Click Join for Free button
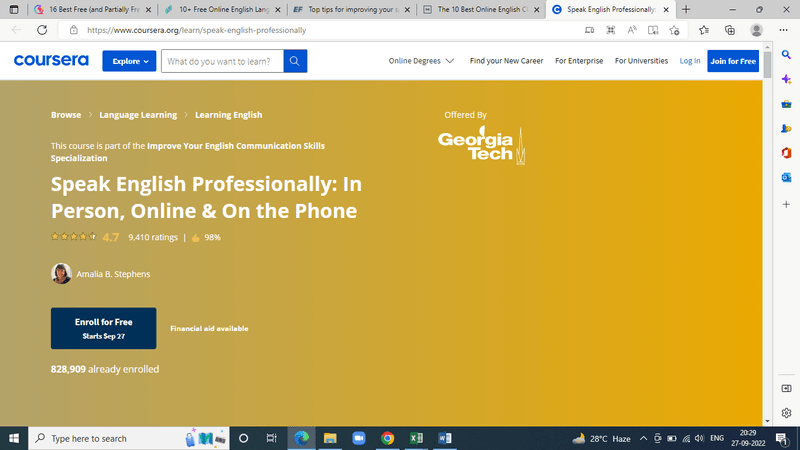 733,61
